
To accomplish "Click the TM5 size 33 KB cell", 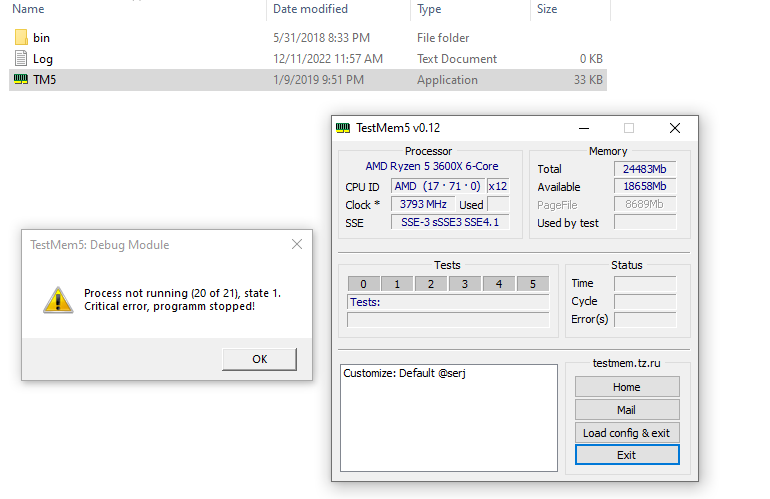I will coord(588,80).
